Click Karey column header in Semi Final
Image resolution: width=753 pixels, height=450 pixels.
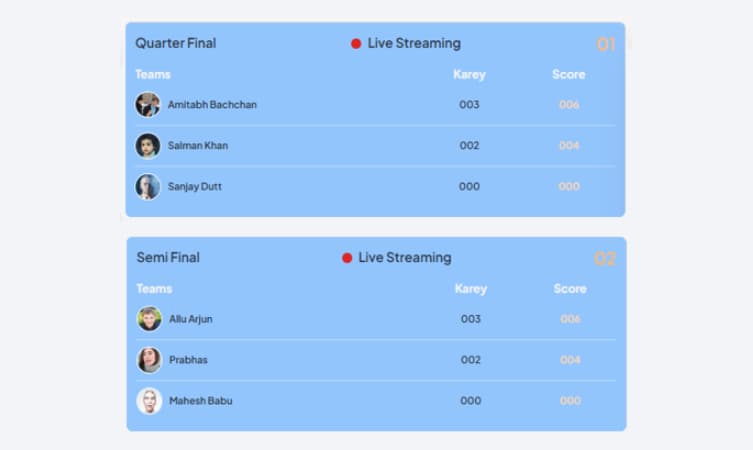[471, 289]
